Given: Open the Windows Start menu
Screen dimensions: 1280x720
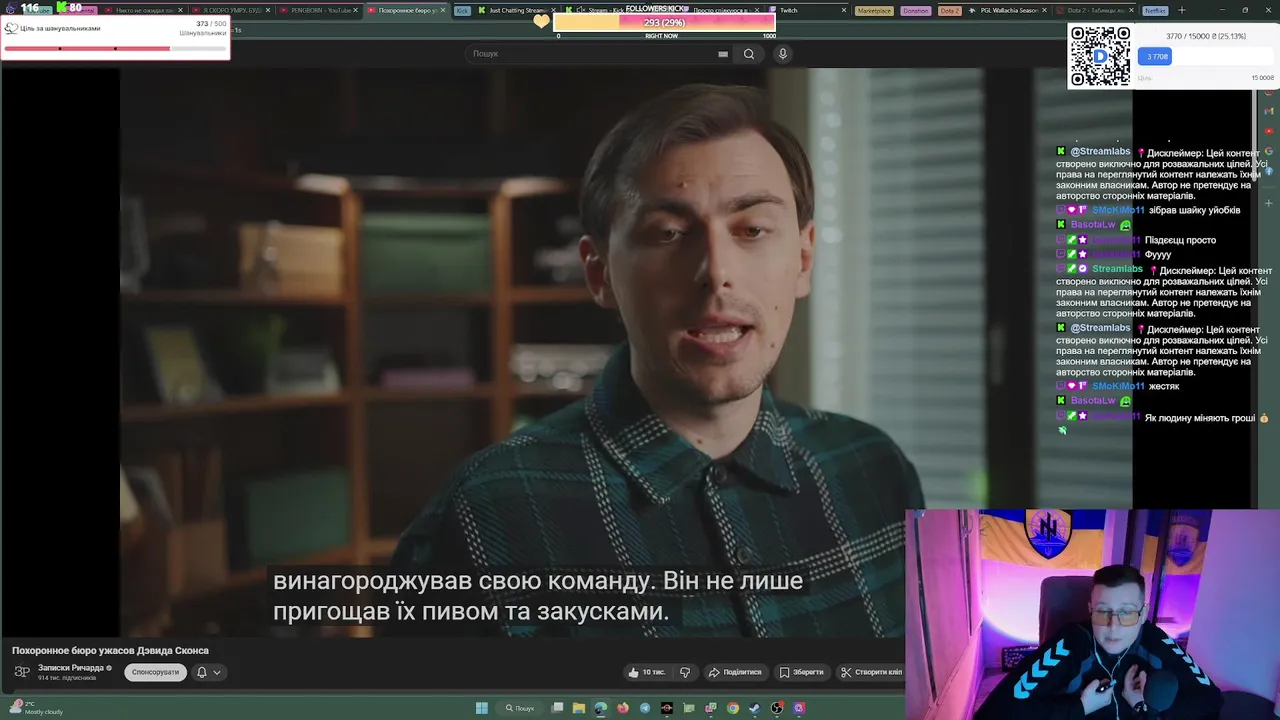Looking at the screenshot, I should pos(482,708).
